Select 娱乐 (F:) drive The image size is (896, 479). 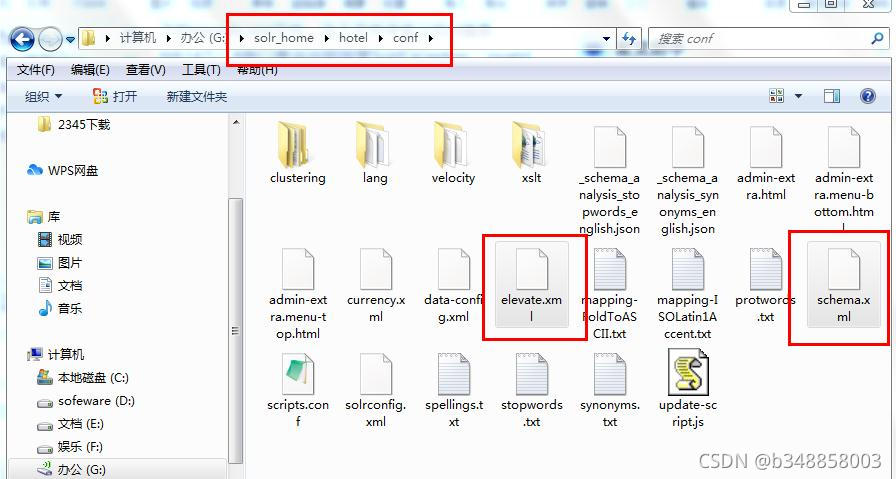70,447
